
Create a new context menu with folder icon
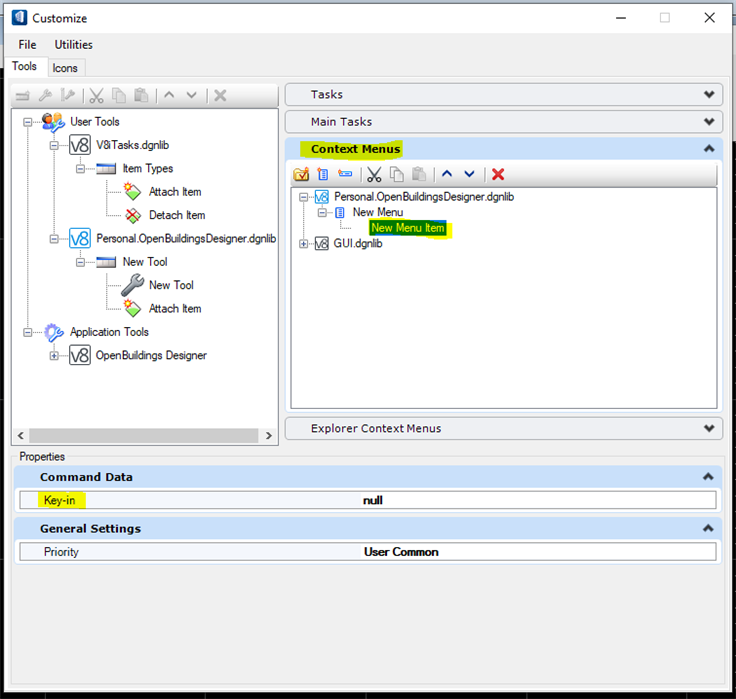click(301, 175)
